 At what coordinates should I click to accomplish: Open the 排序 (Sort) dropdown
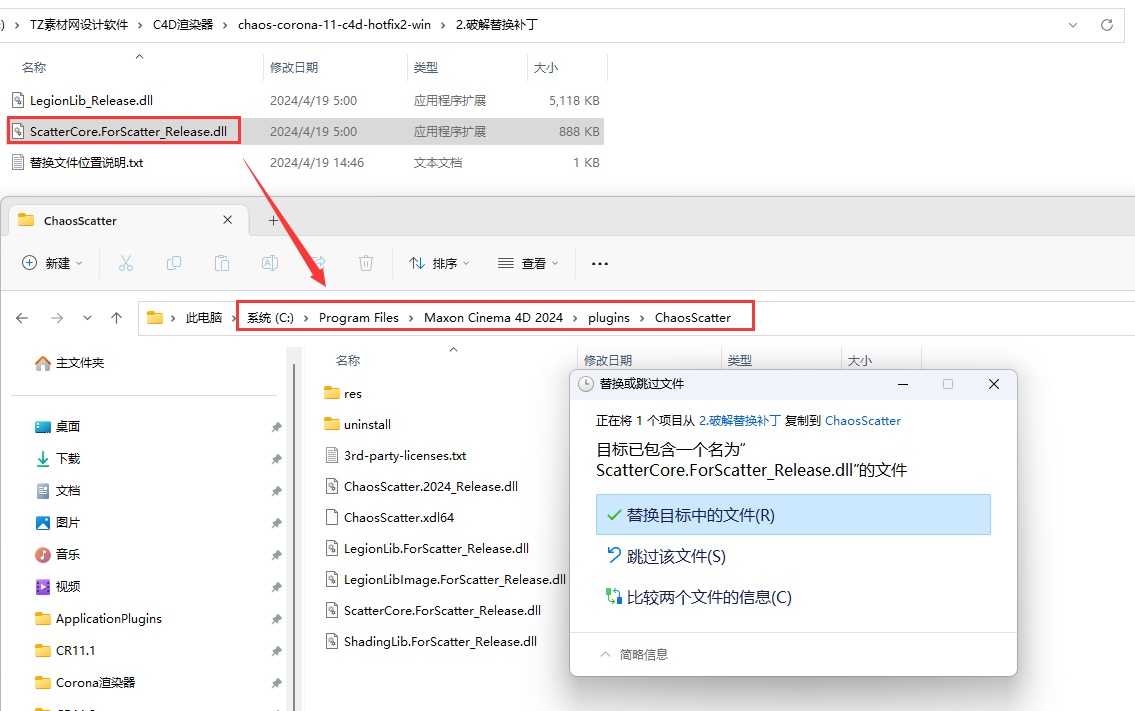click(439, 264)
